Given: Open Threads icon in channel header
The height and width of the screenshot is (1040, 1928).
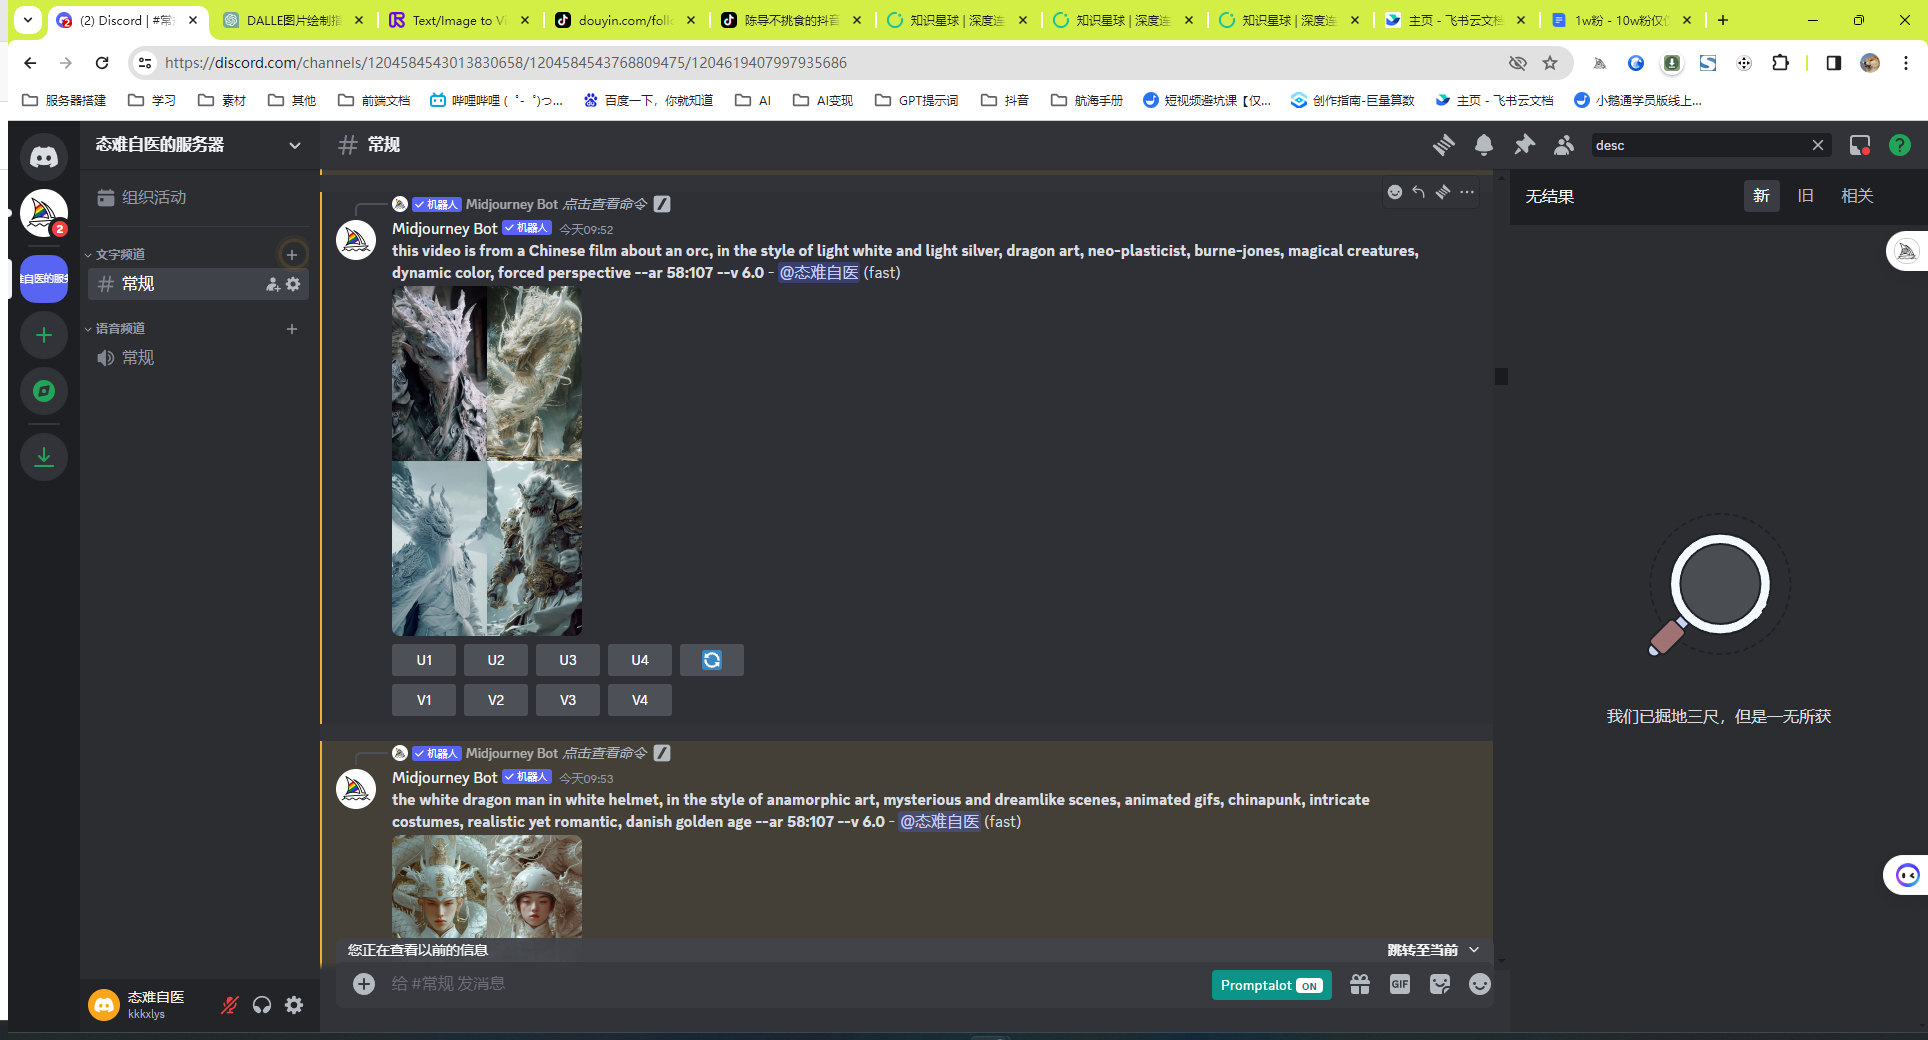Looking at the screenshot, I should coord(1443,145).
